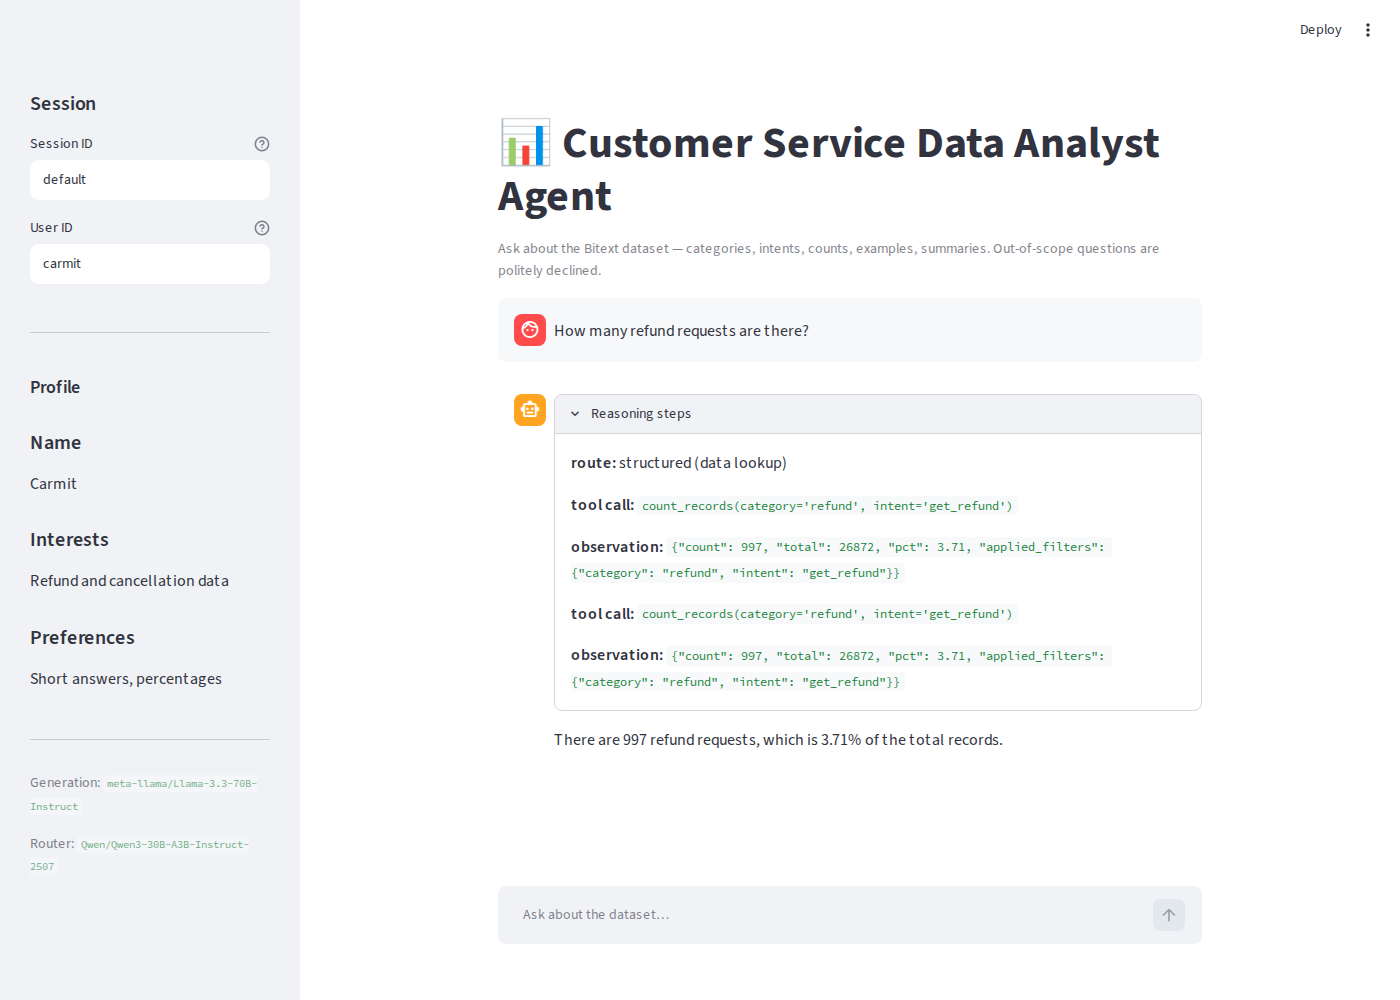Click the first count_records tool call code
This screenshot has width=1400, height=1000.
tap(827, 506)
